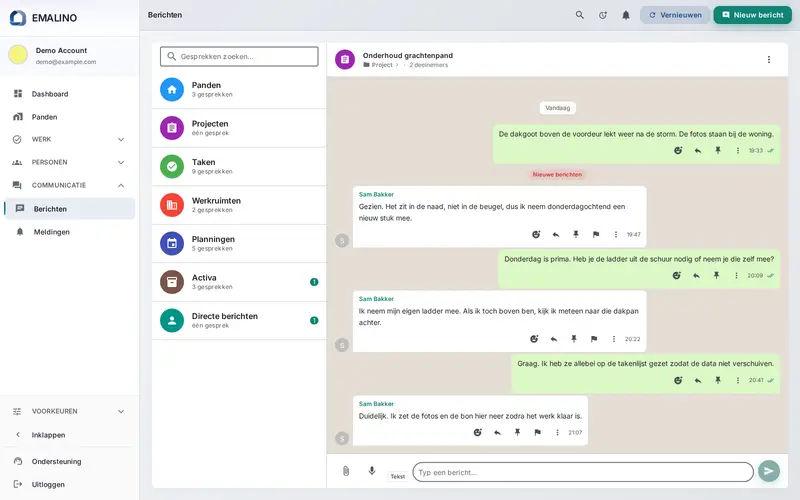This screenshot has height=500, width=800.
Task: Open the notifications bell in top bar
Action: (x=626, y=15)
